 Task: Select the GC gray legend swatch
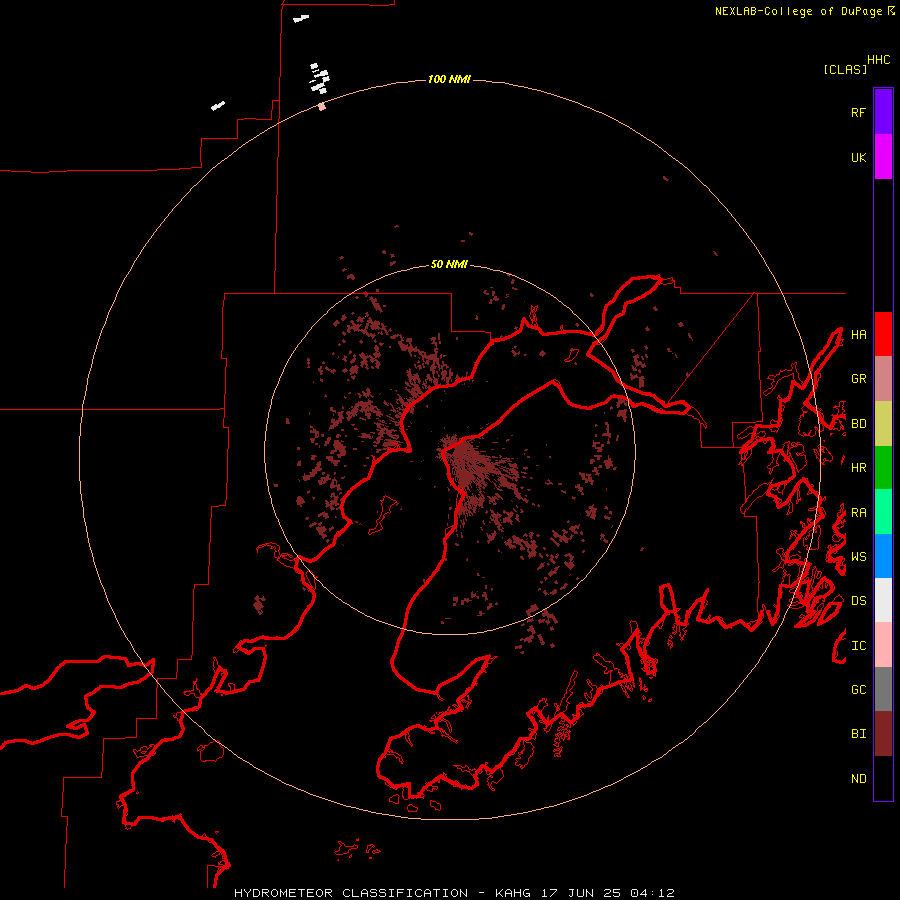[883, 689]
